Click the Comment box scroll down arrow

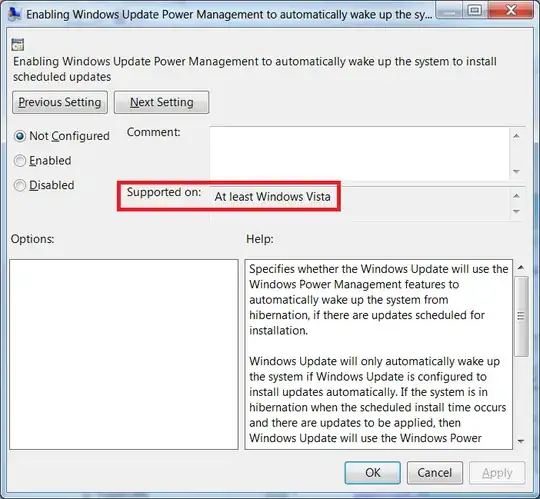click(x=516, y=171)
